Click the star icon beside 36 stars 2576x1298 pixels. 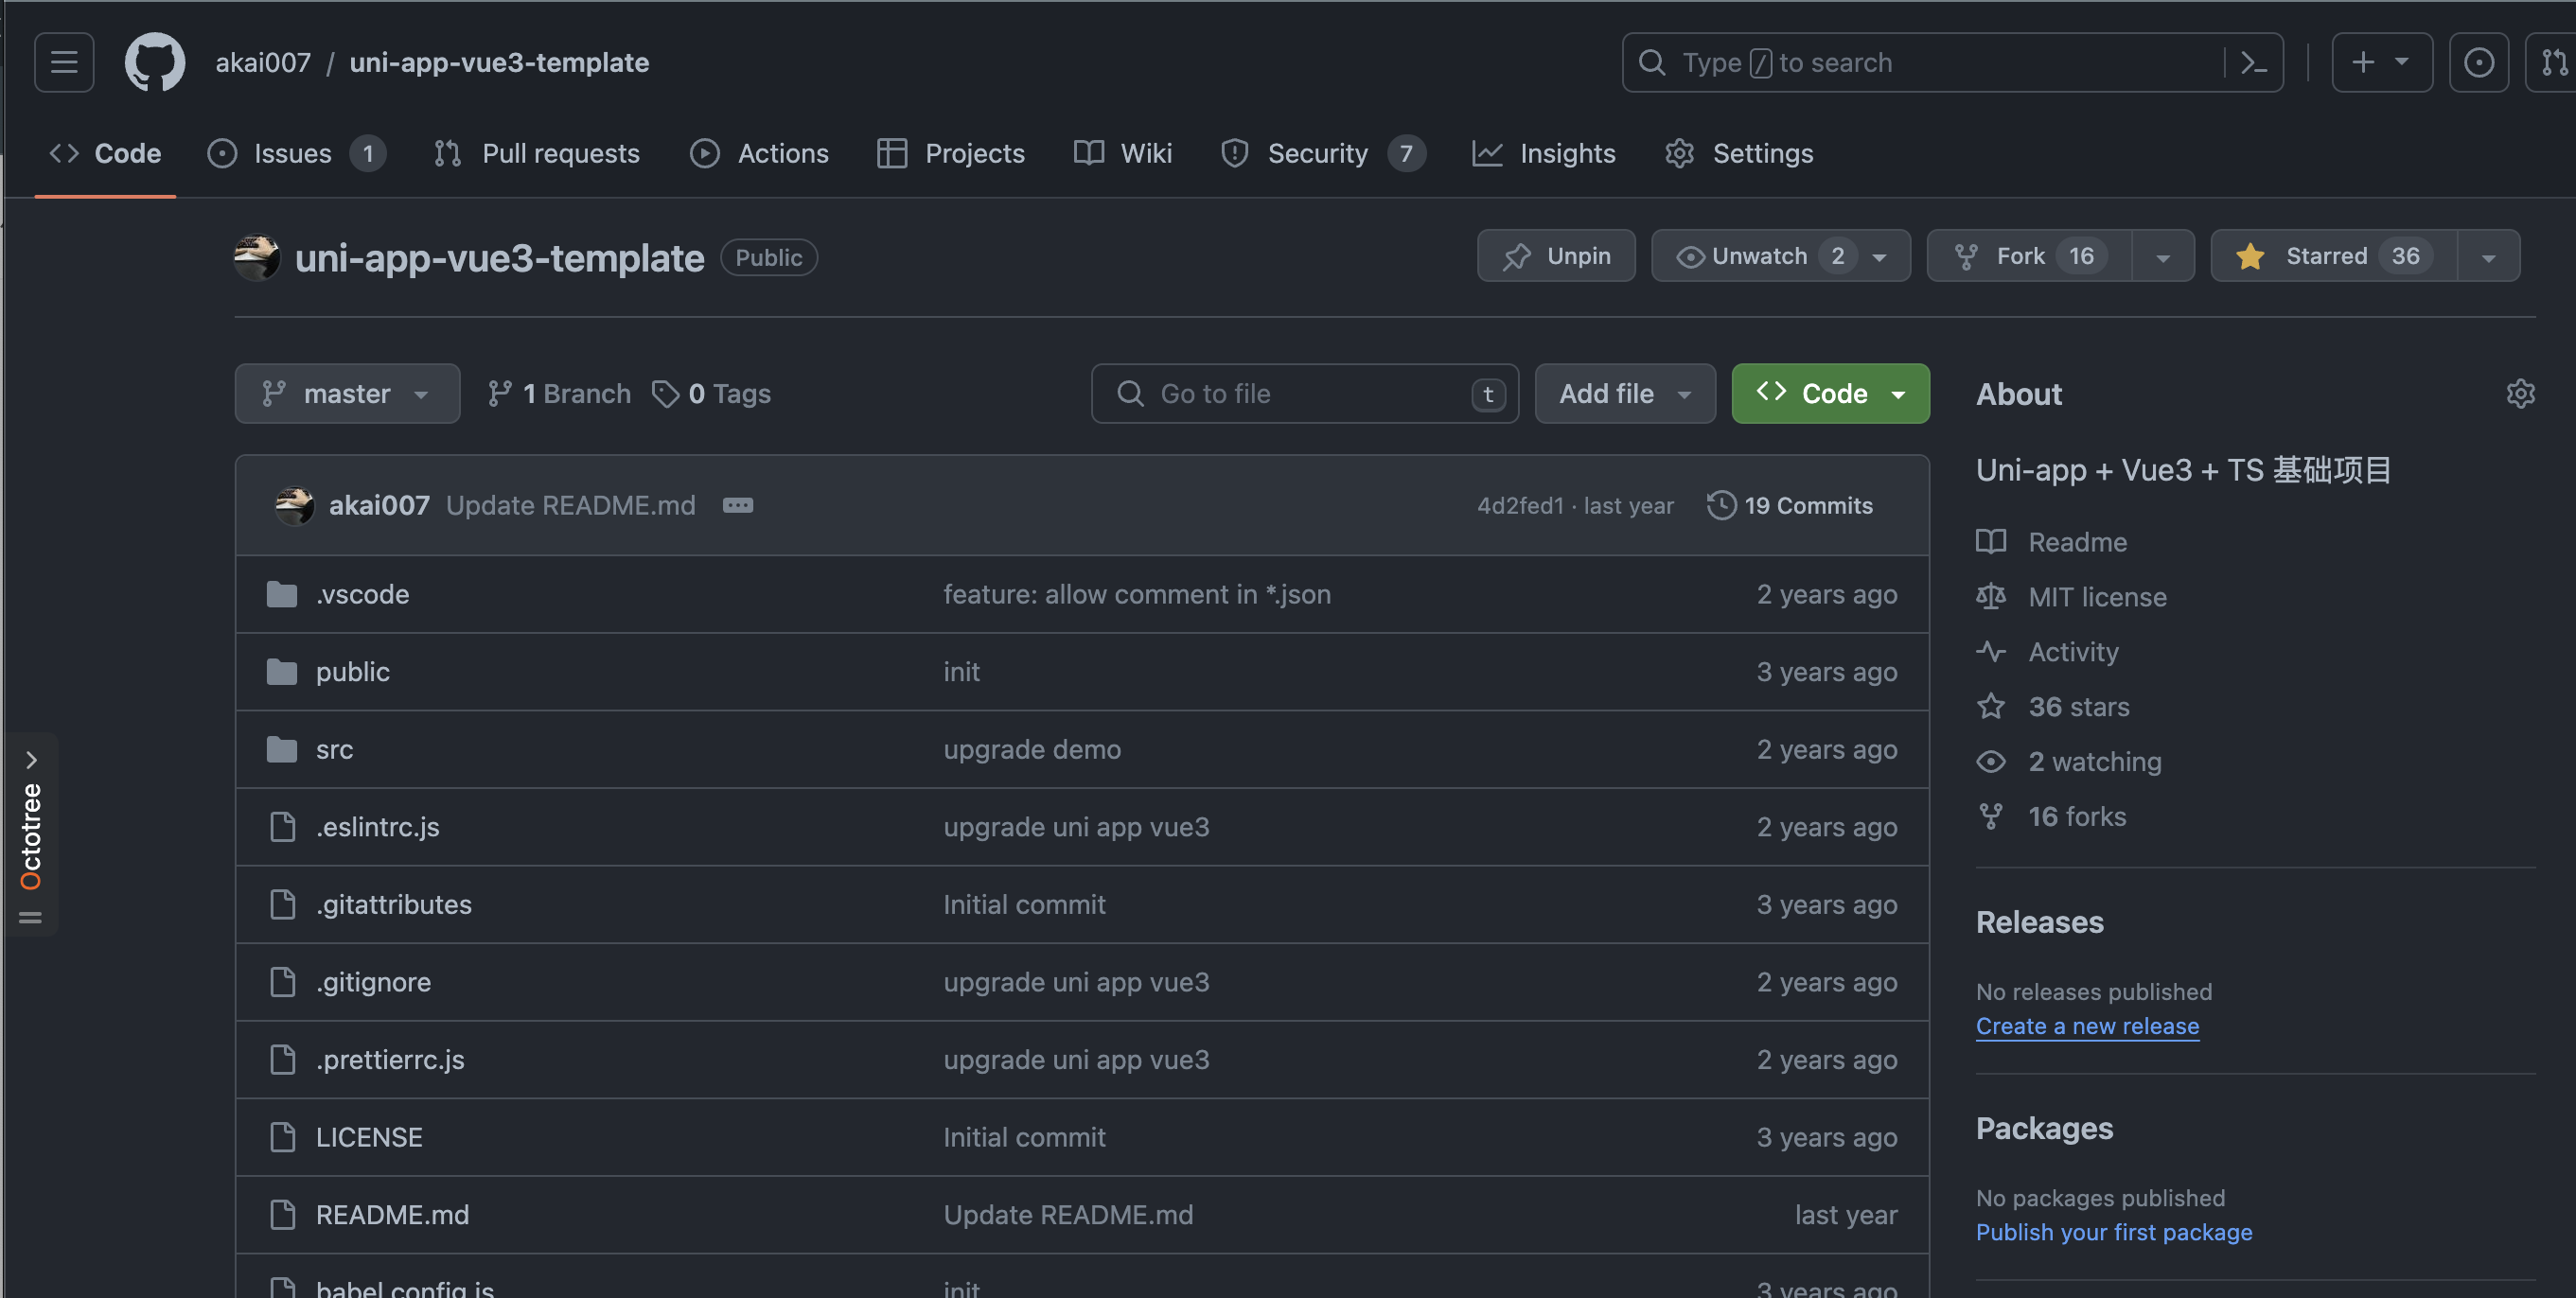[1991, 707]
